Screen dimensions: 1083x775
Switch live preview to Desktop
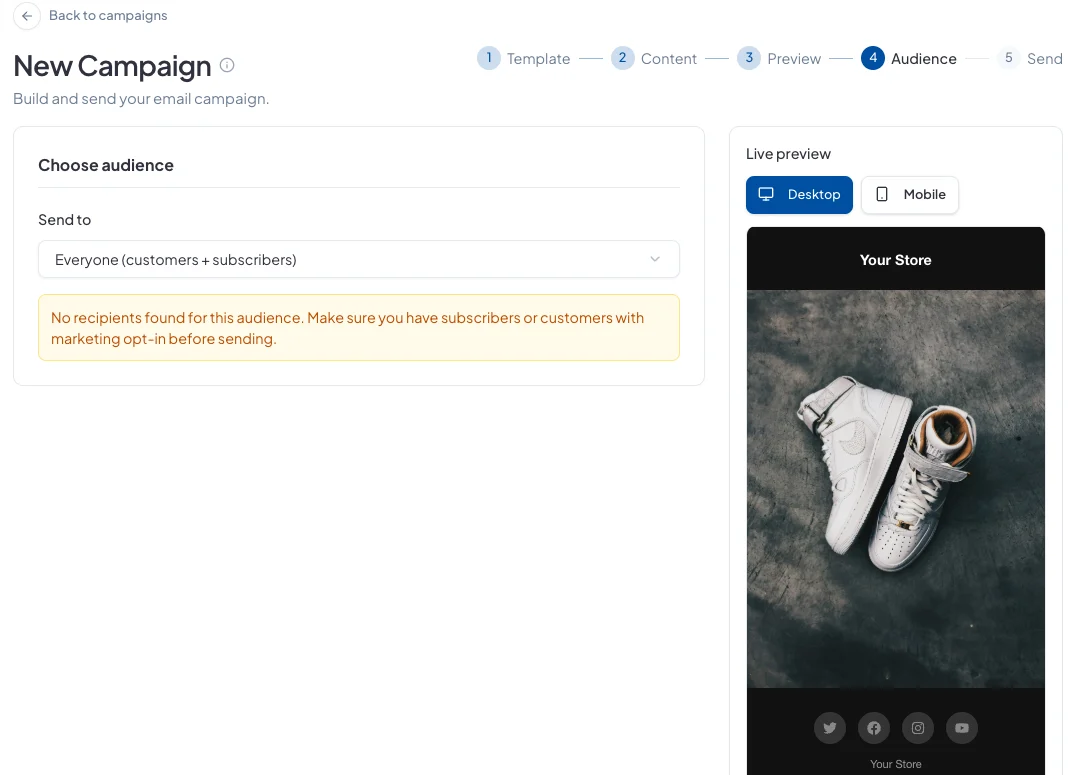tap(799, 195)
